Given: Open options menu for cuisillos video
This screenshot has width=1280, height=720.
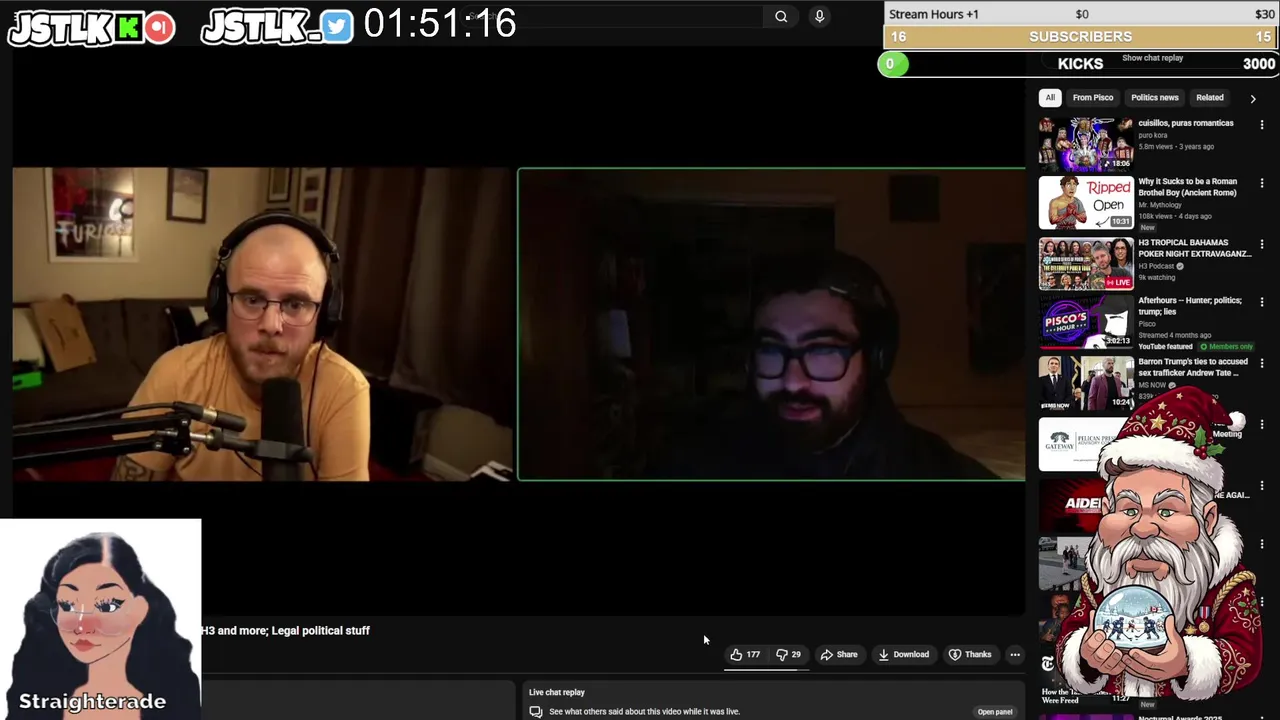Looking at the screenshot, I should tap(1262, 125).
